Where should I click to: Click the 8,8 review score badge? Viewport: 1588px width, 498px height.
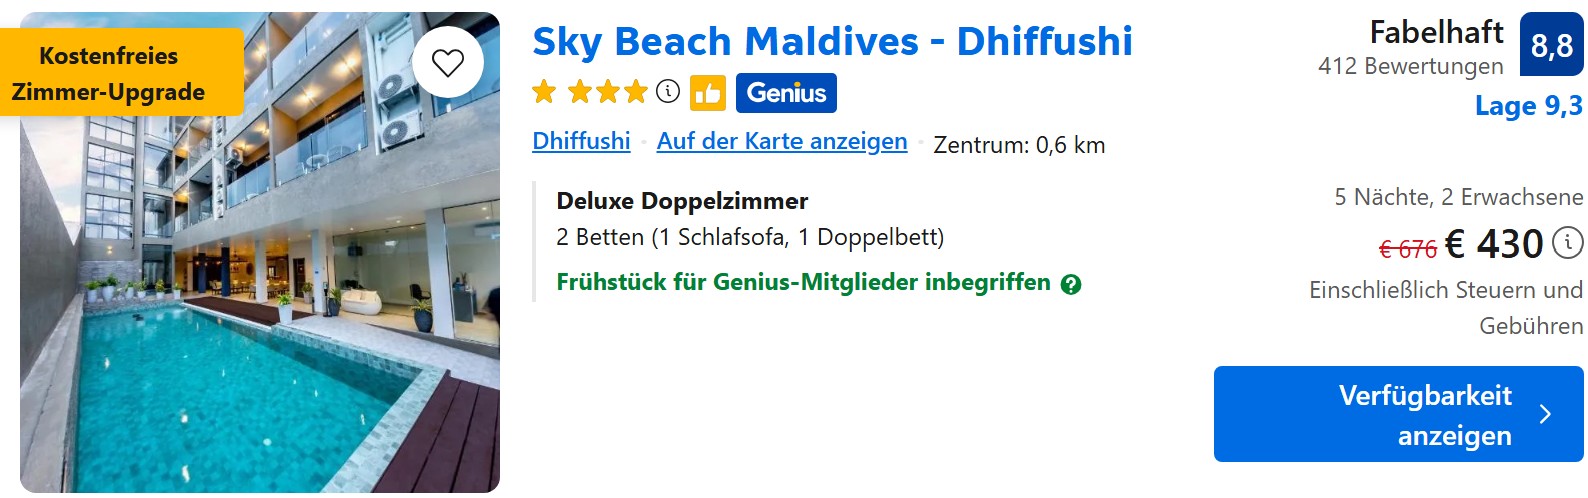point(1551,45)
